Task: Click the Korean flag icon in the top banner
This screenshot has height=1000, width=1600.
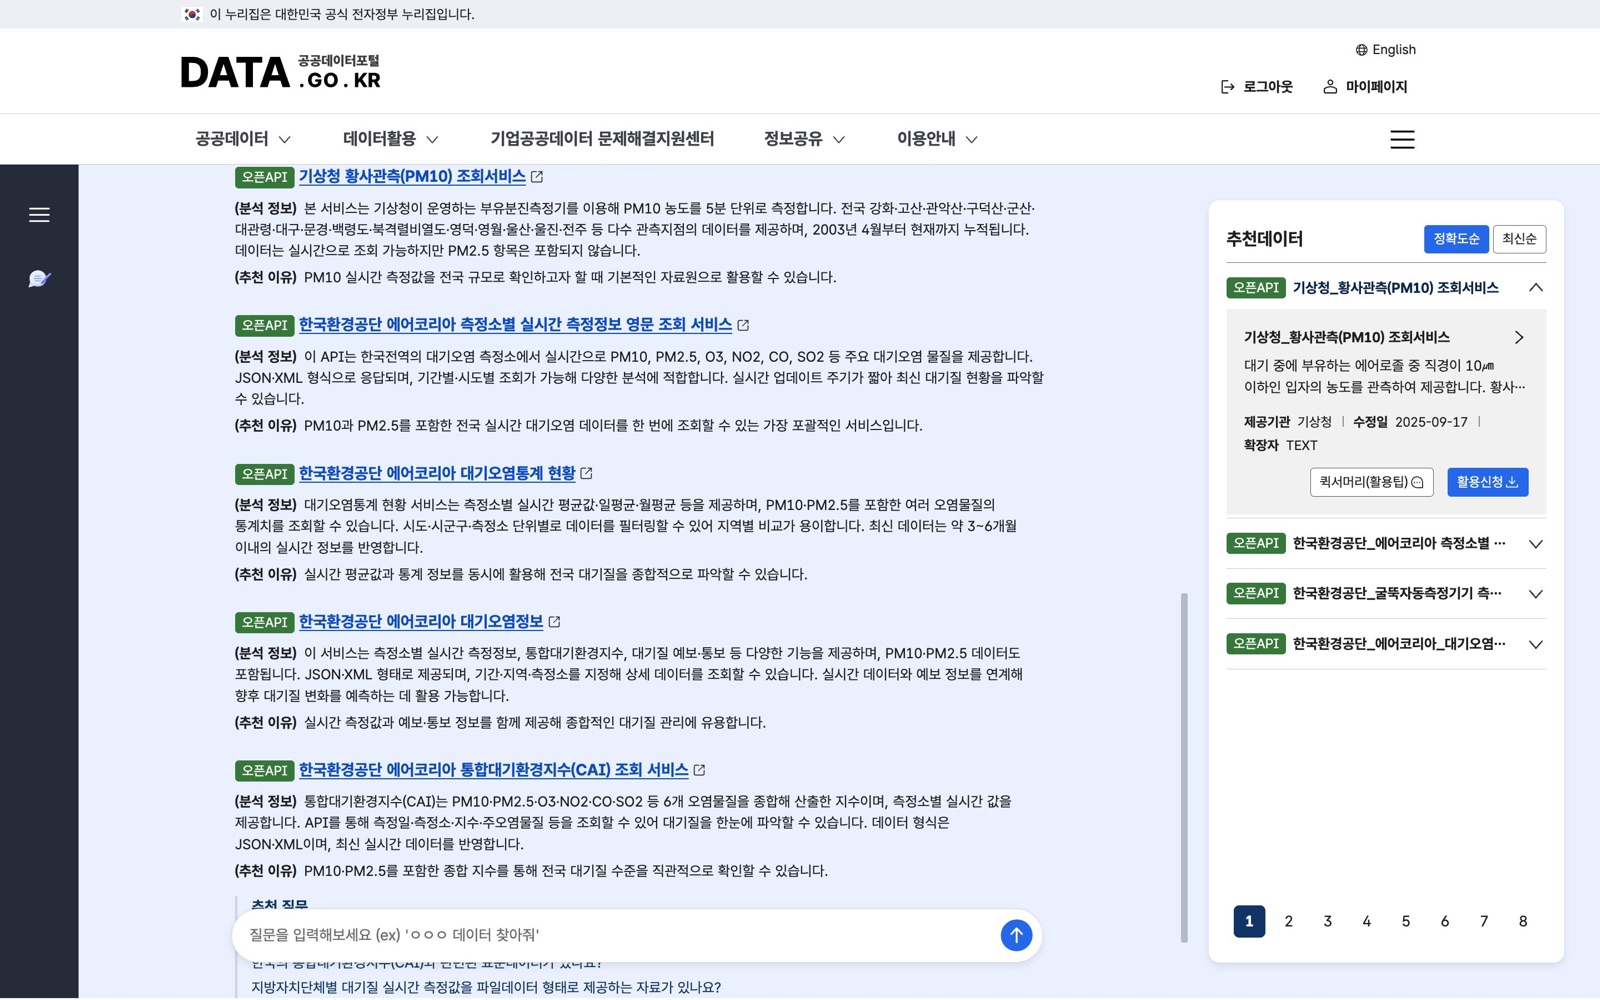Action: pyautogui.click(x=192, y=14)
